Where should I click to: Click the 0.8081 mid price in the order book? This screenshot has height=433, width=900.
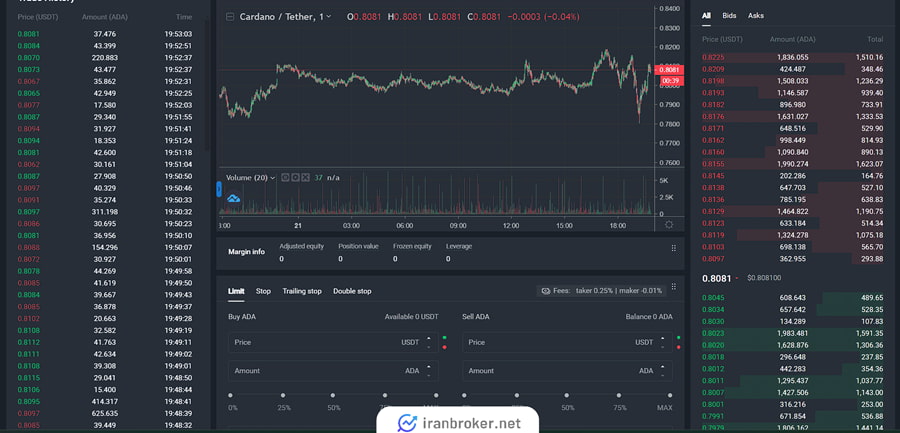click(716, 279)
